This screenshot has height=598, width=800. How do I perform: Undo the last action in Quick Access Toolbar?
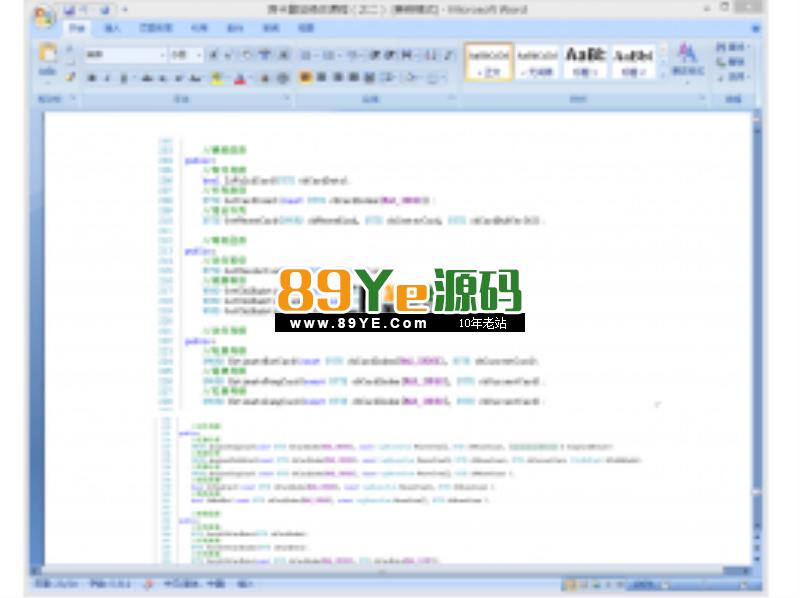84,10
